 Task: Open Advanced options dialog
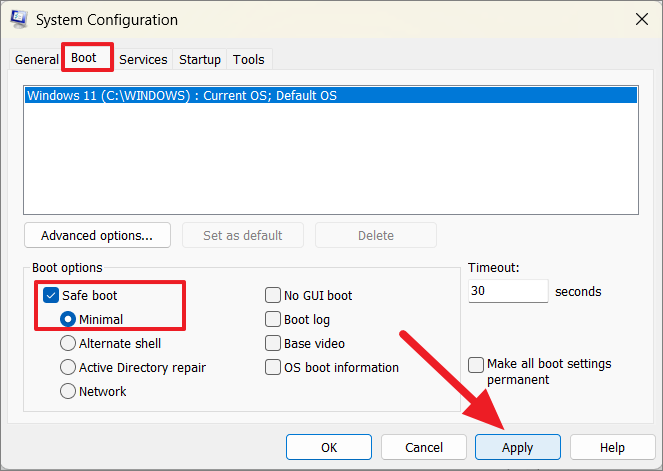coord(97,235)
